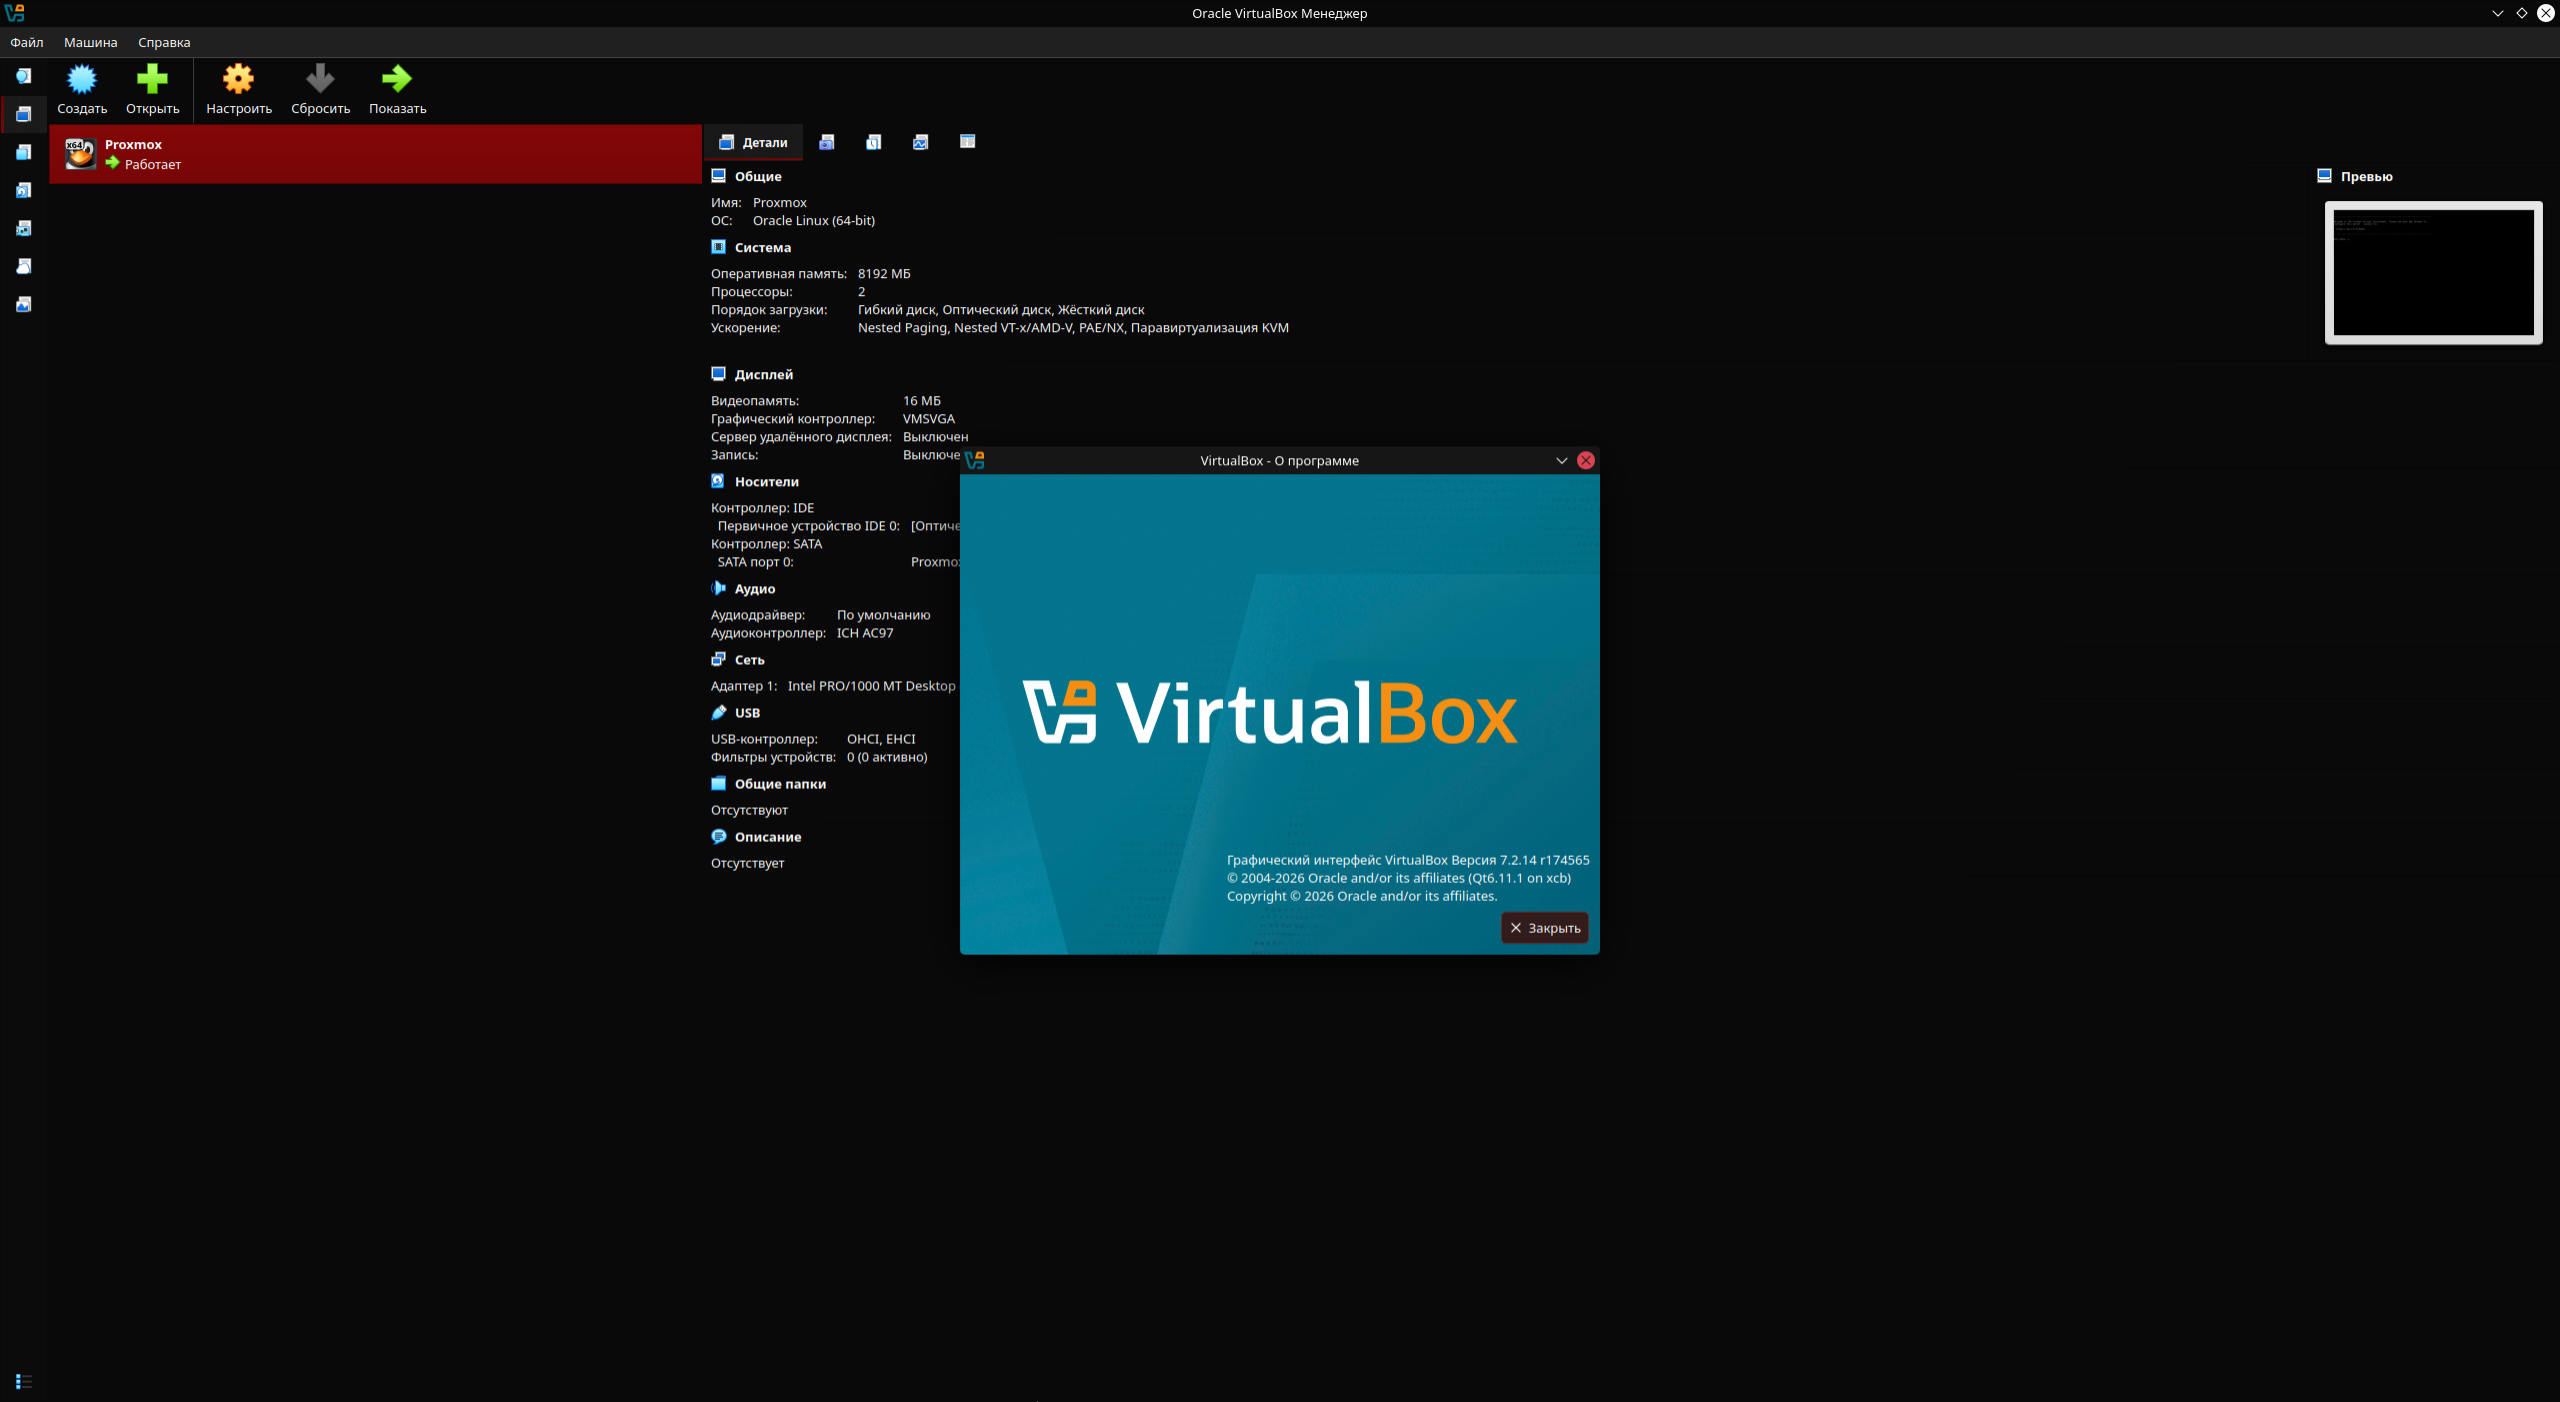Switch to the File Manager tab icon
This screenshot has width=2560, height=1402.
[x=968, y=142]
